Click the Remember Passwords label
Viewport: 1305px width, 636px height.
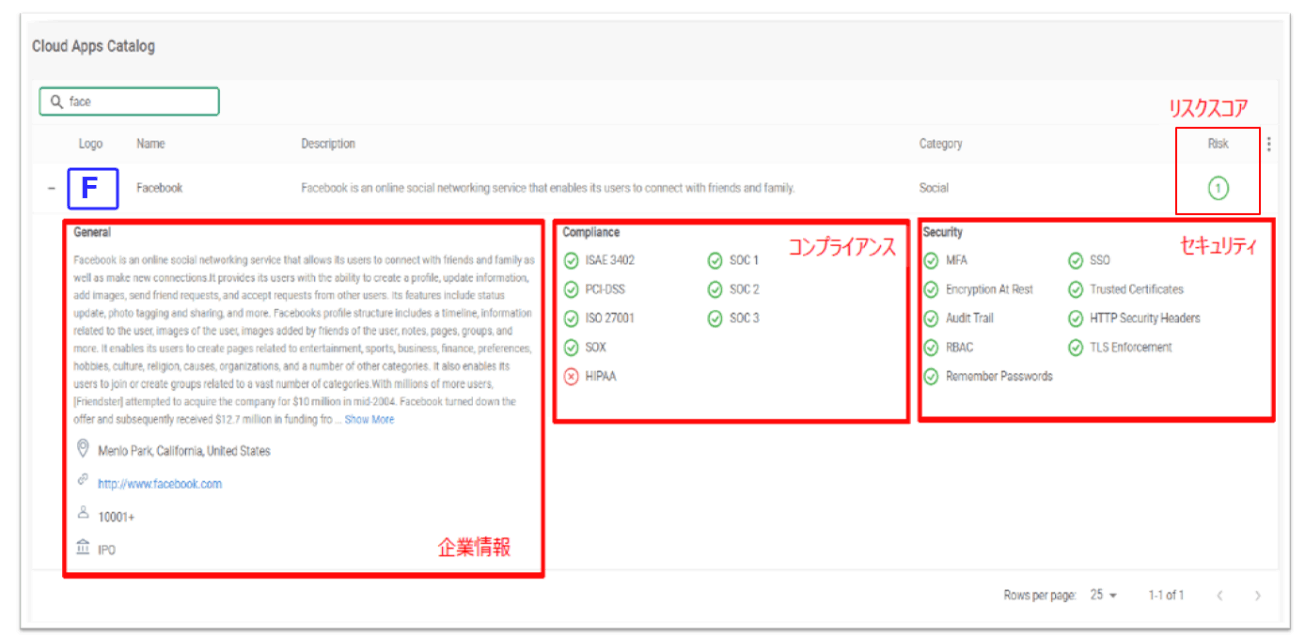click(999, 377)
